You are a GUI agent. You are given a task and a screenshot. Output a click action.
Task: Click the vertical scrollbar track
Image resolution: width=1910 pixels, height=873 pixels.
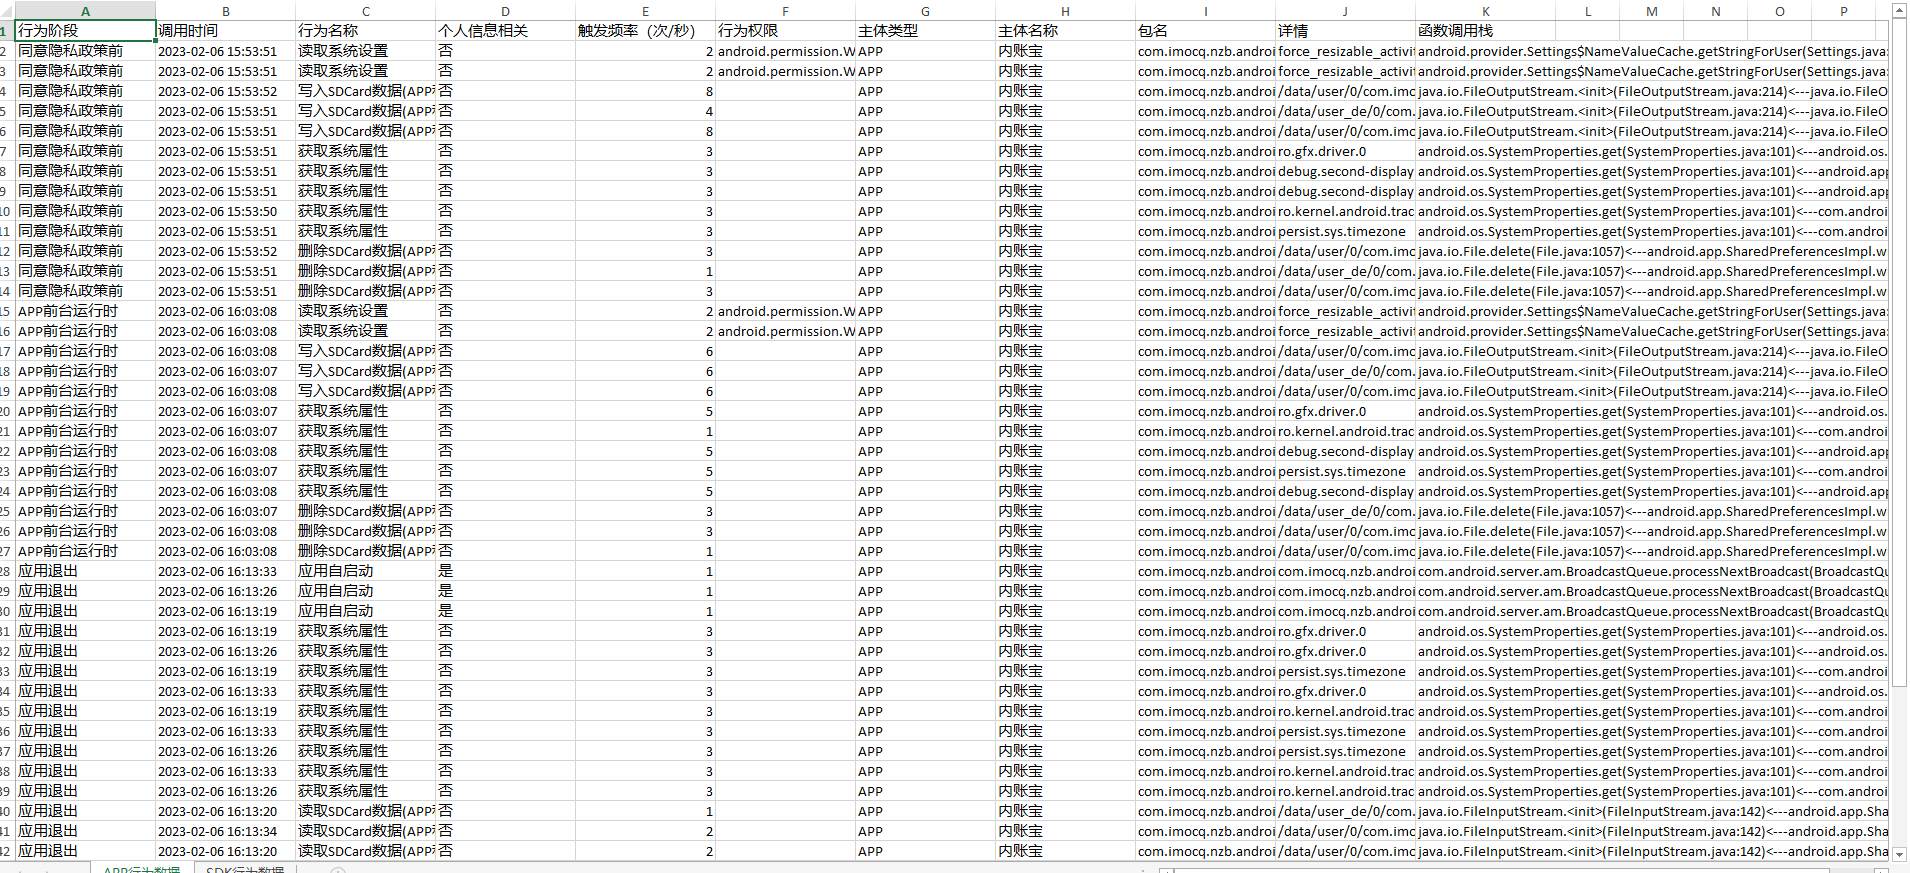pyautogui.click(x=1899, y=765)
